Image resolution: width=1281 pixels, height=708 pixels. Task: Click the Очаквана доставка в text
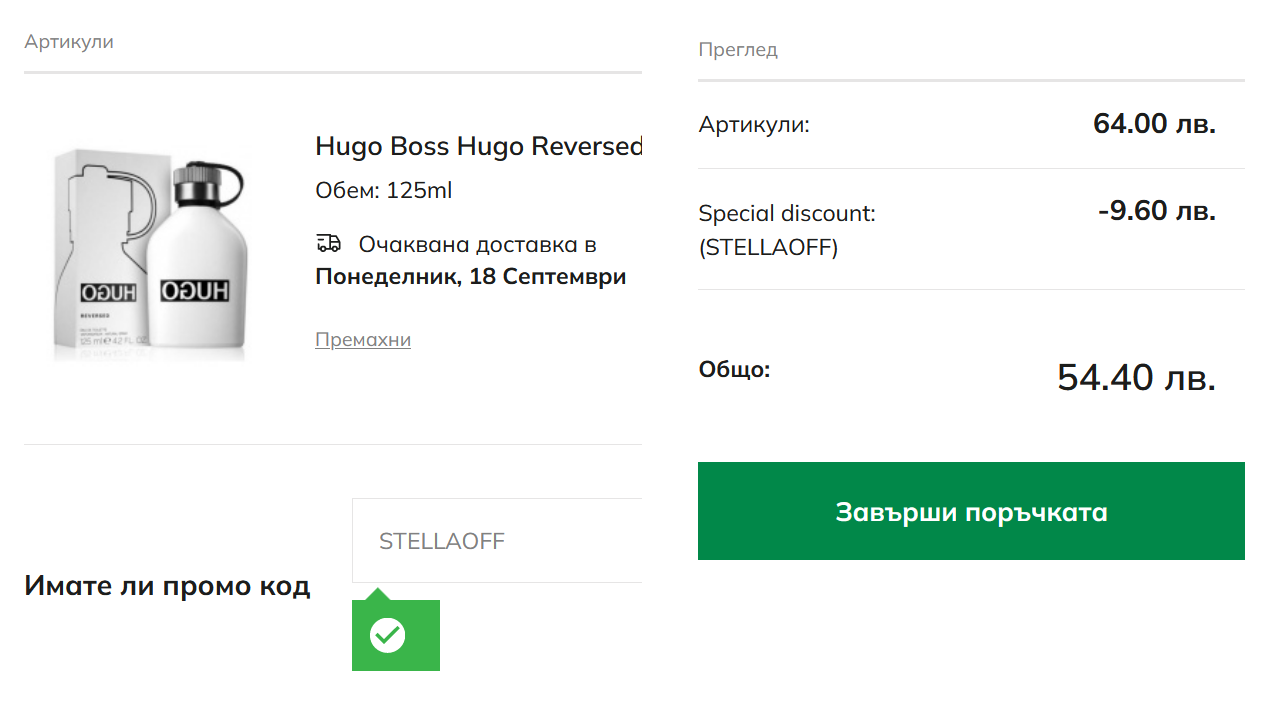click(478, 245)
